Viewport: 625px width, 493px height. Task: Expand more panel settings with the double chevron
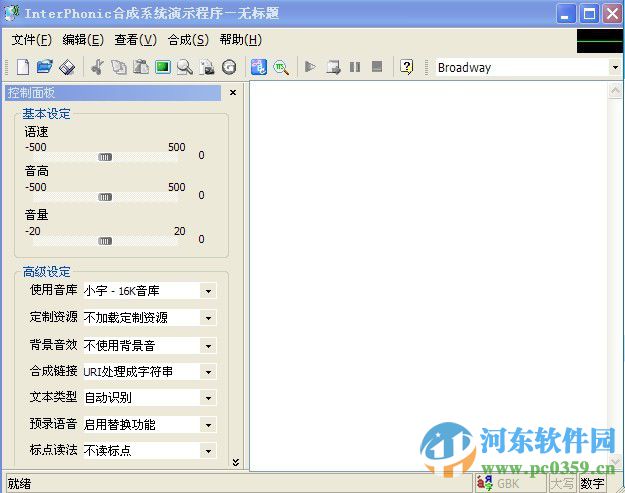pyautogui.click(x=236, y=462)
